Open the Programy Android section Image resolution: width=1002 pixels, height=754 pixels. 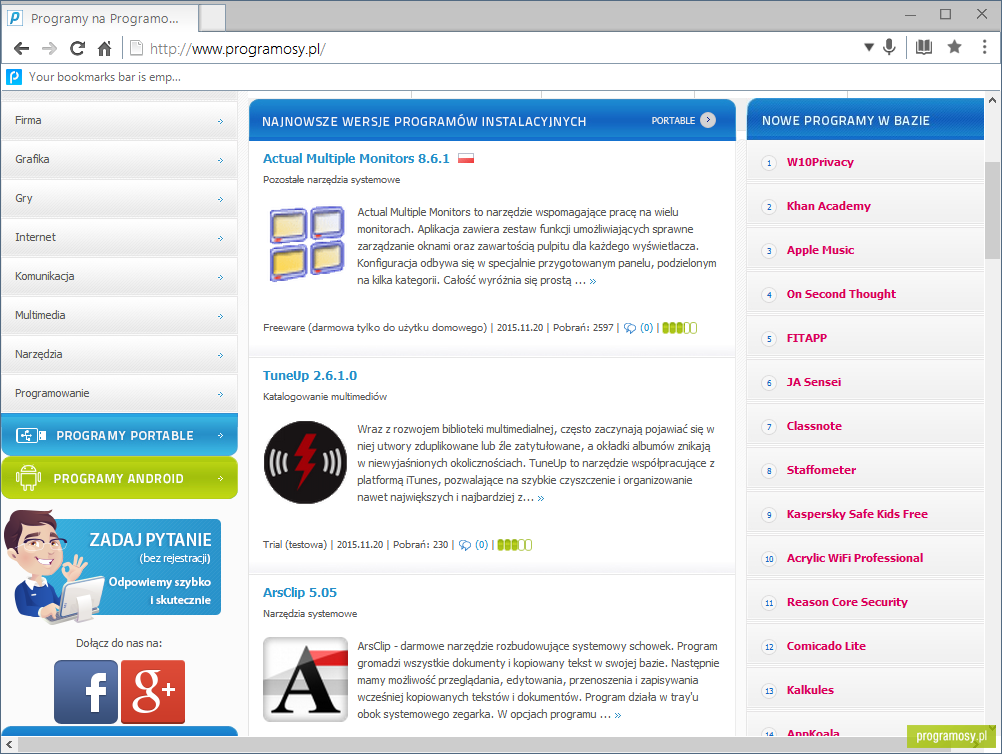point(119,478)
